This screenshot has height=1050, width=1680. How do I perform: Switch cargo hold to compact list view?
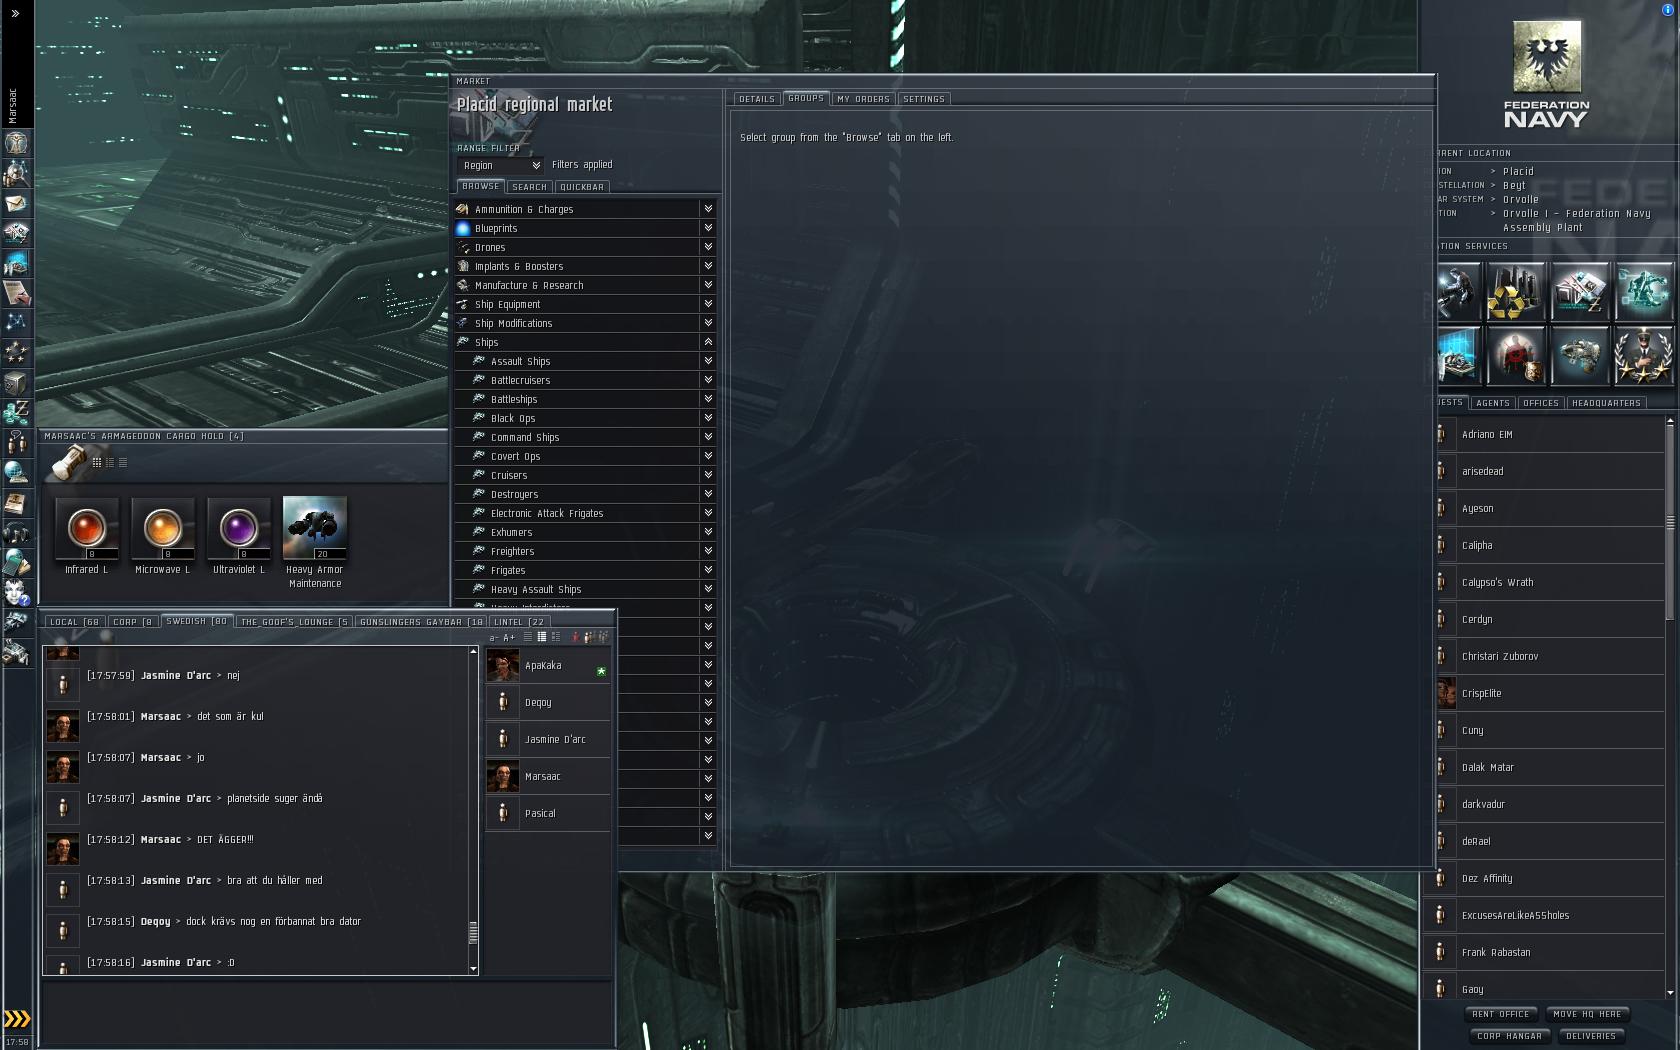click(x=123, y=462)
